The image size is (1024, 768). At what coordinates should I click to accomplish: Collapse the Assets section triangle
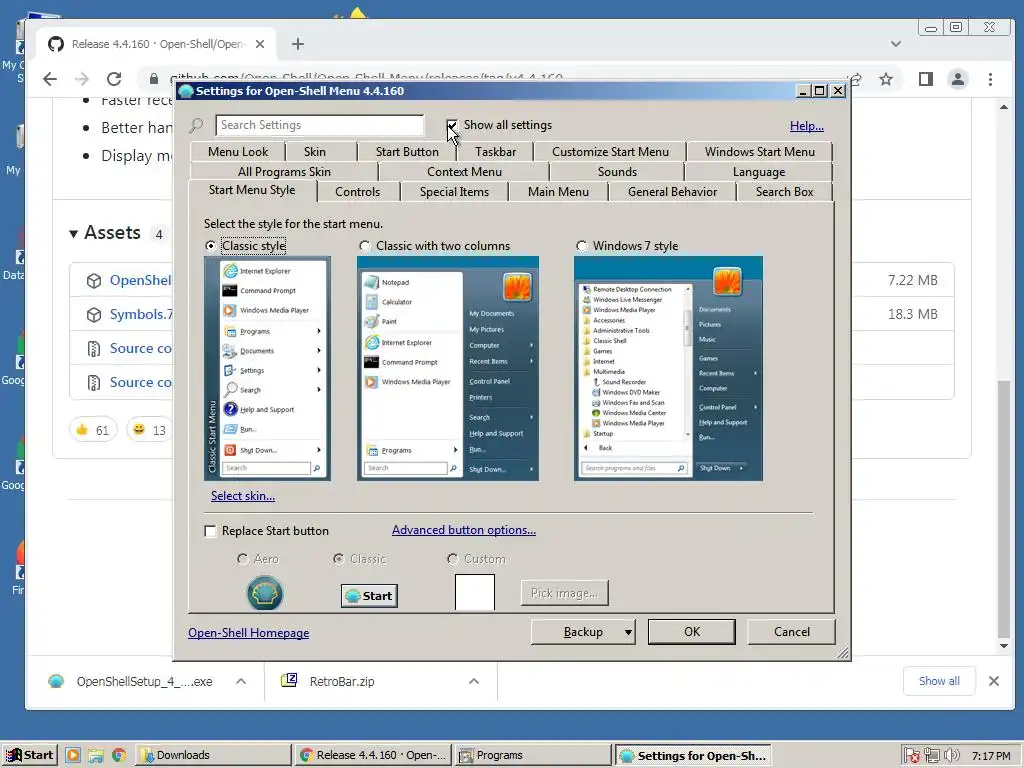tap(73, 233)
